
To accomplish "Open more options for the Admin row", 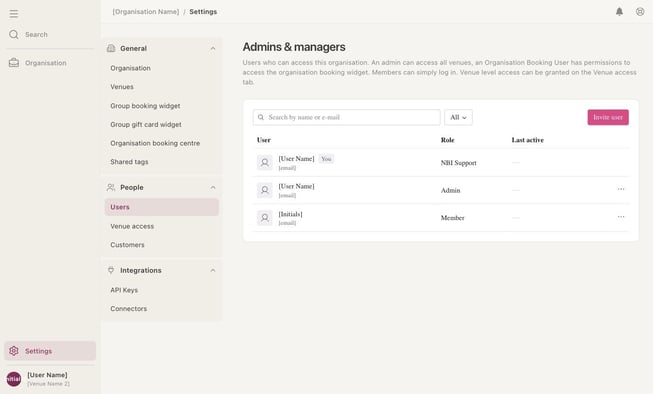I will pos(621,189).
